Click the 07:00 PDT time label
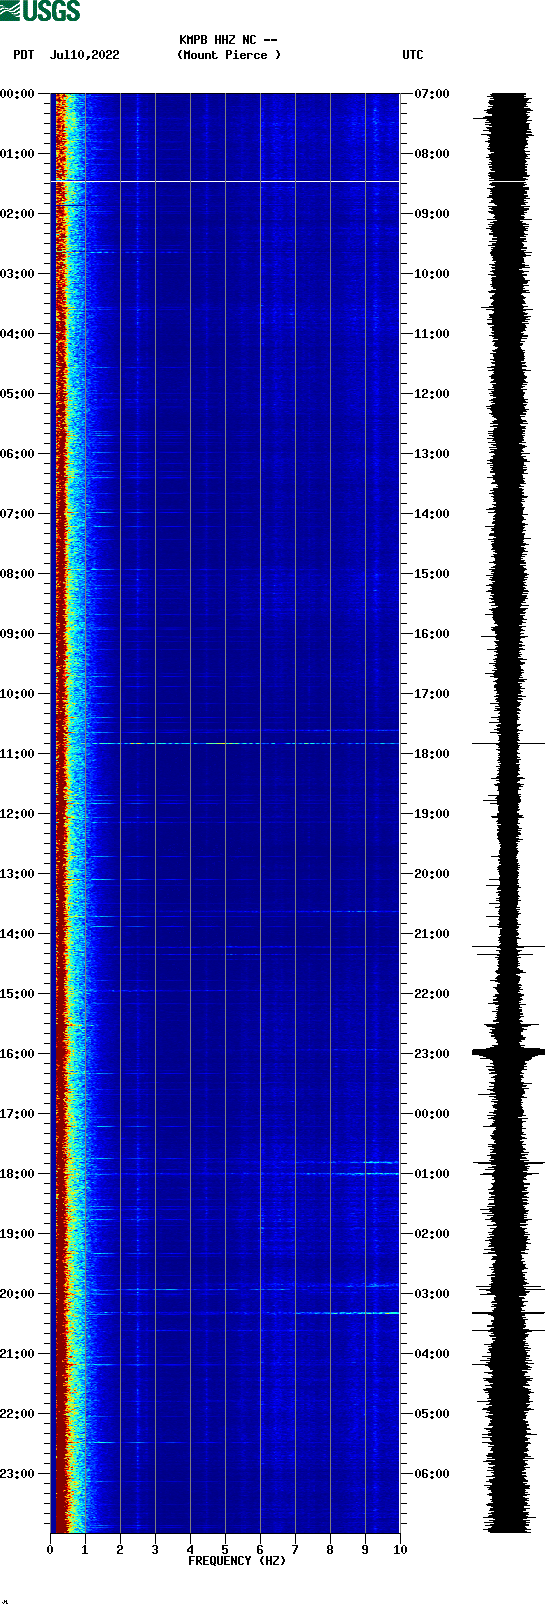 pos(18,514)
